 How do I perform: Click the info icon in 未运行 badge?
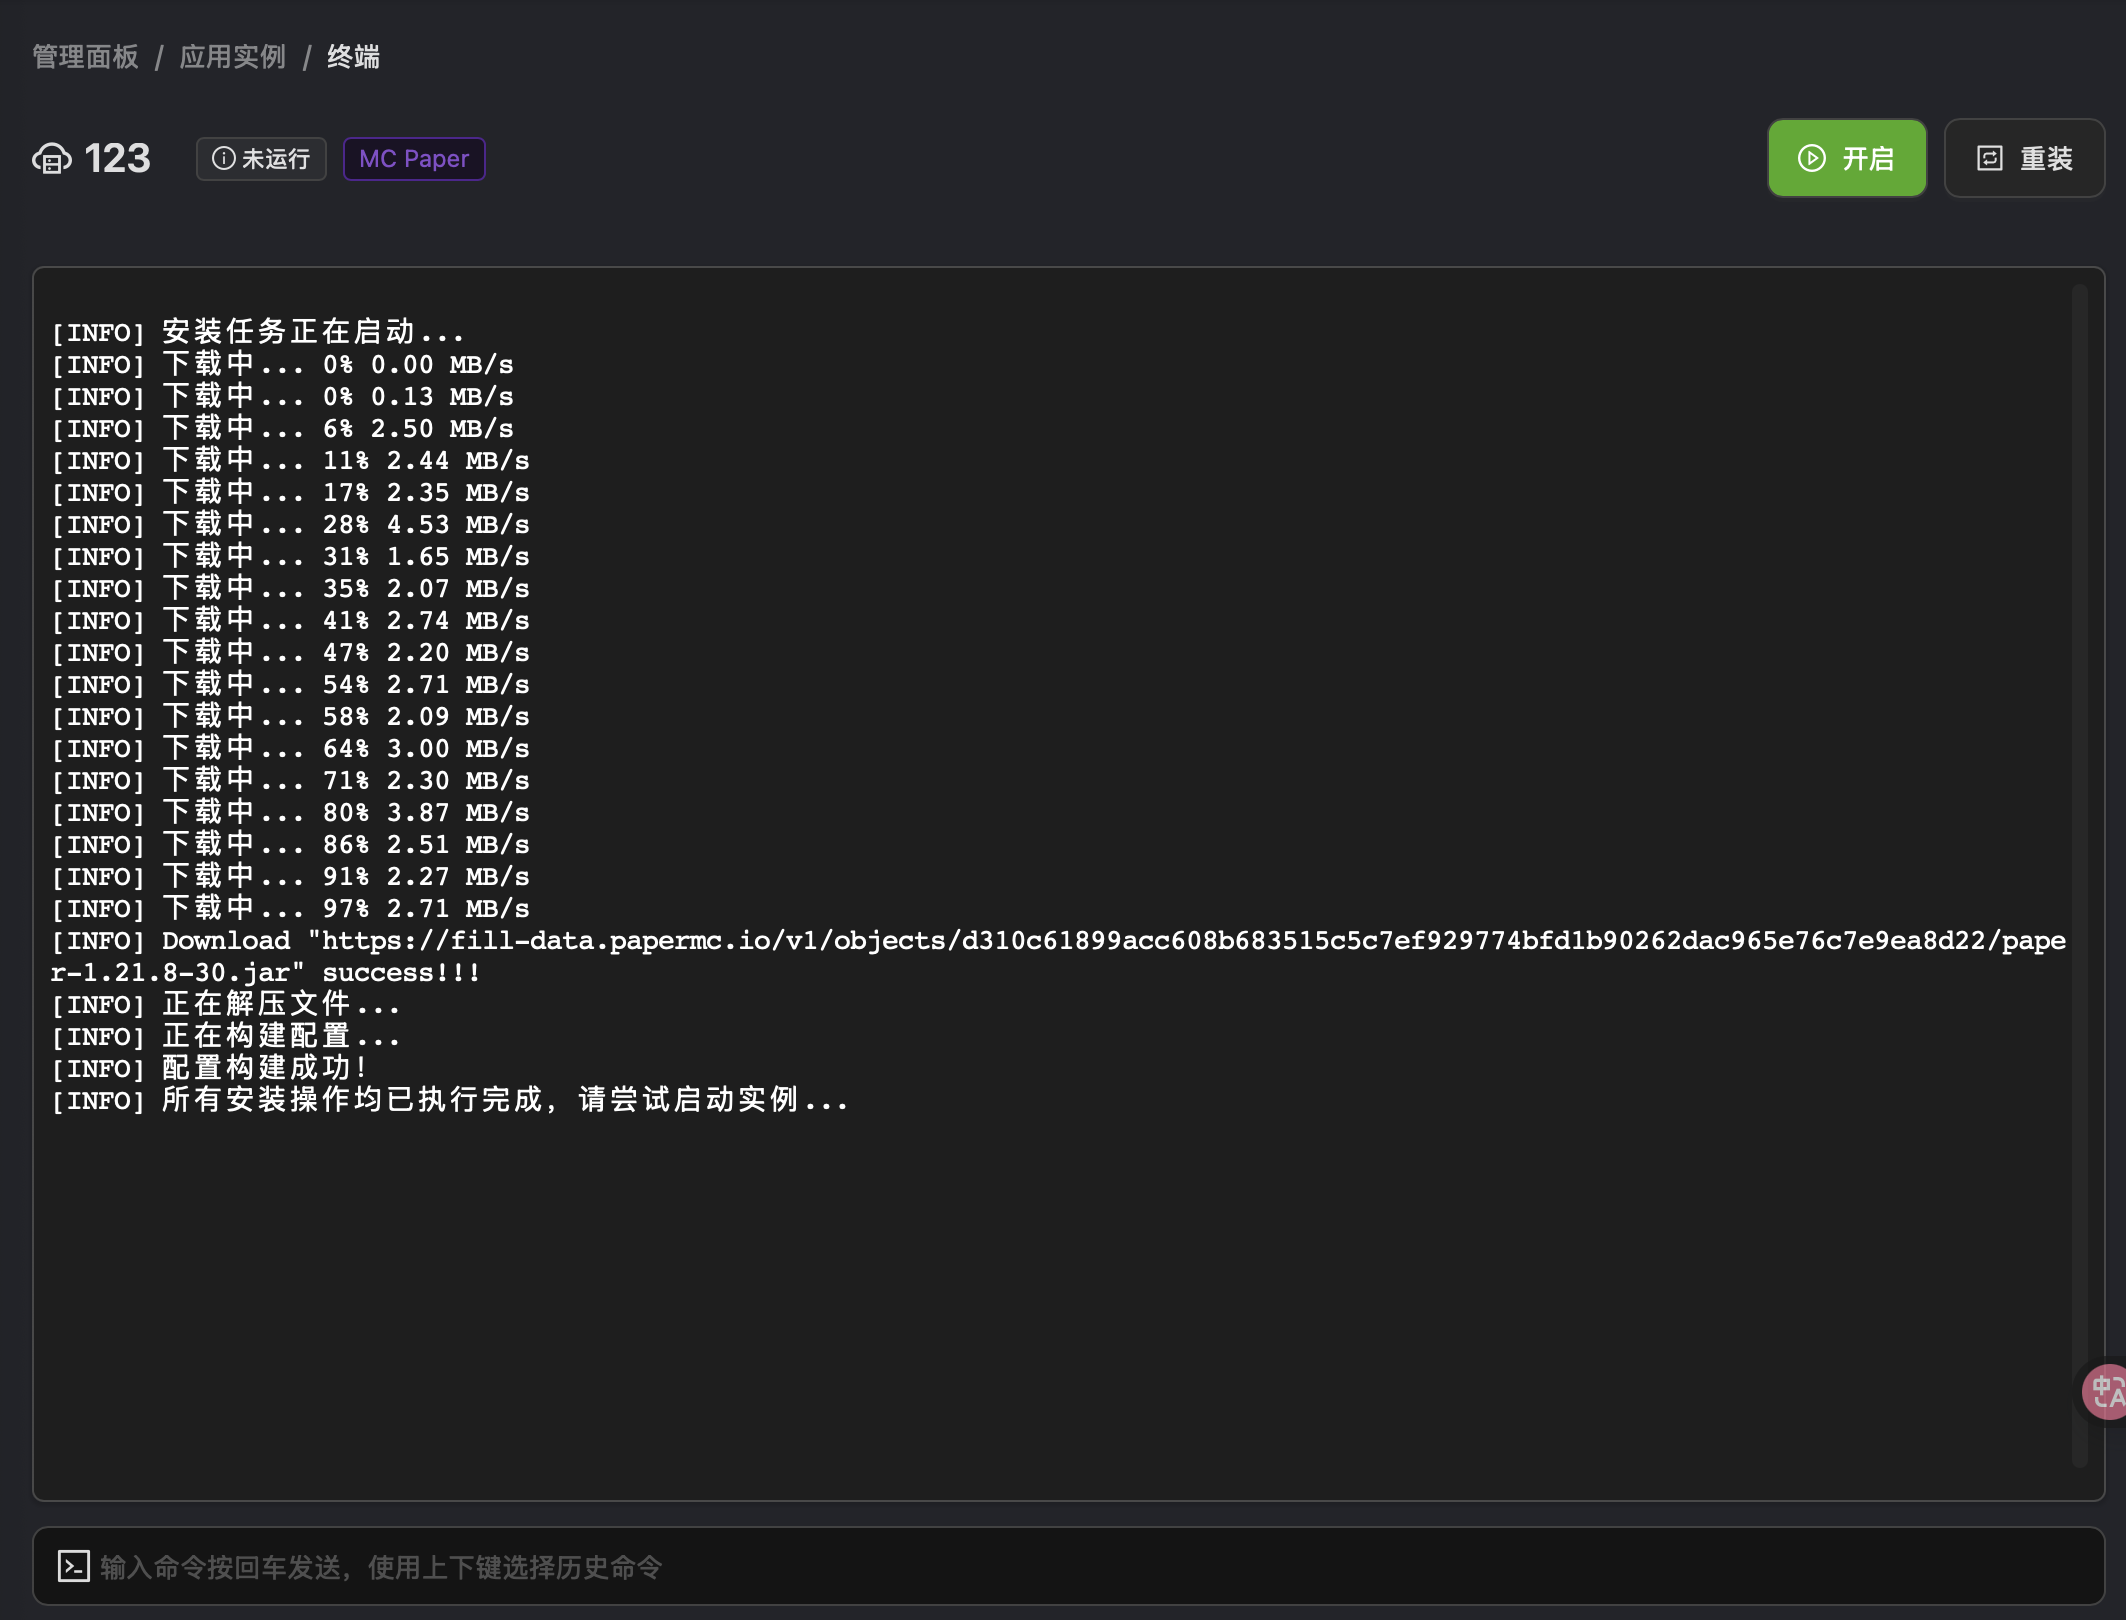tap(224, 159)
